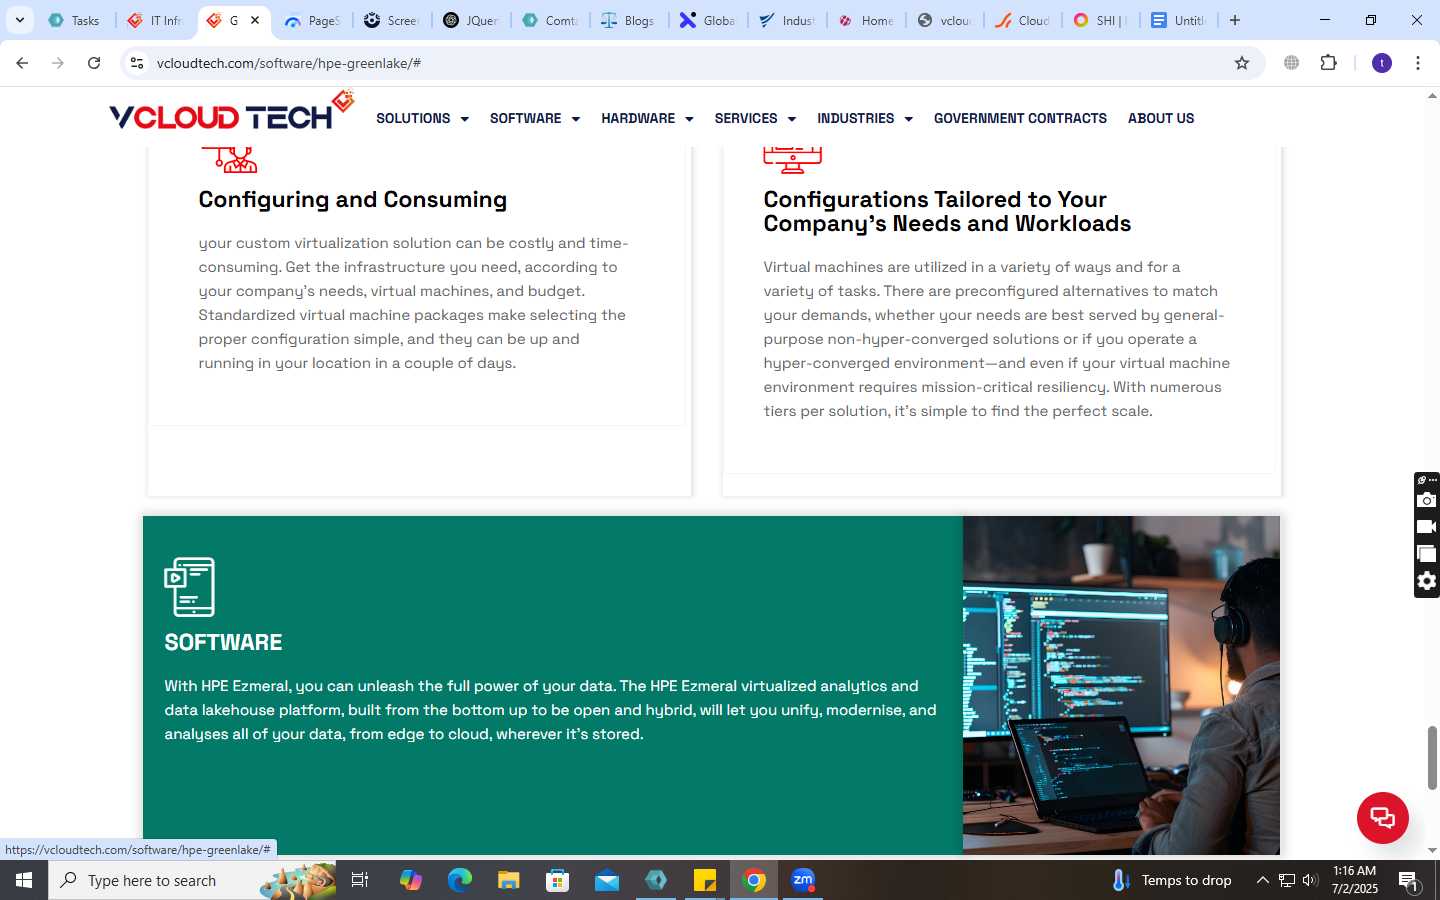Switch to the PageS browser tab
Image resolution: width=1440 pixels, height=900 pixels.
pyautogui.click(x=313, y=20)
